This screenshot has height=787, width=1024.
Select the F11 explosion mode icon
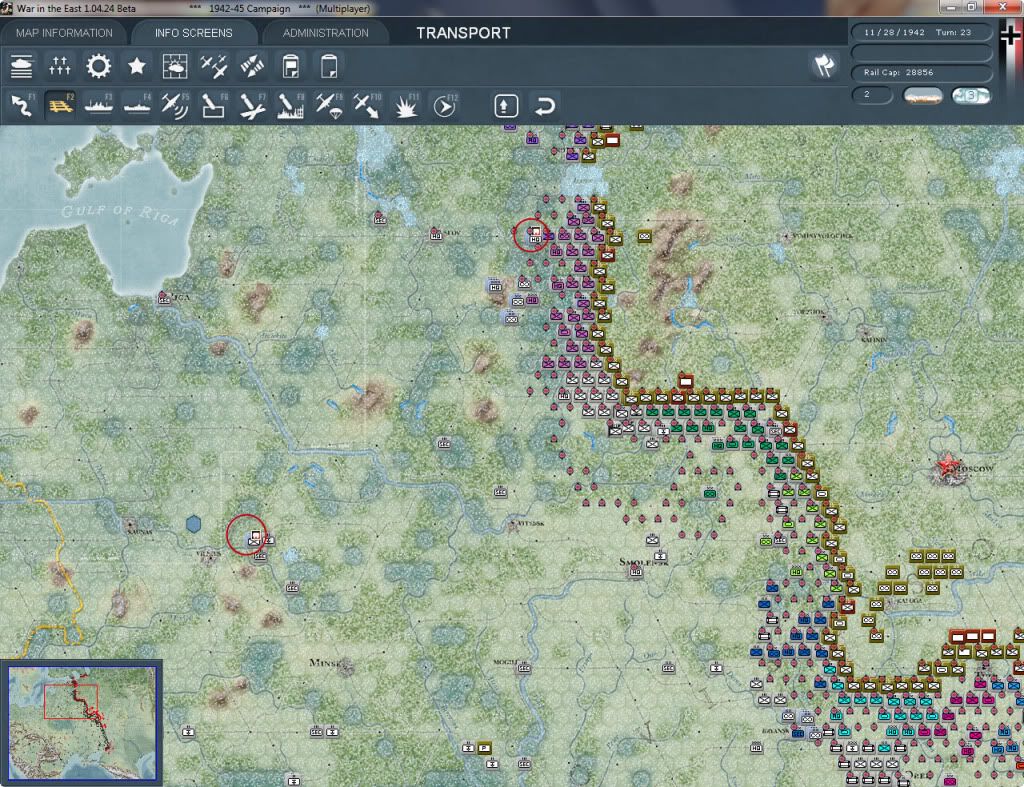click(406, 105)
